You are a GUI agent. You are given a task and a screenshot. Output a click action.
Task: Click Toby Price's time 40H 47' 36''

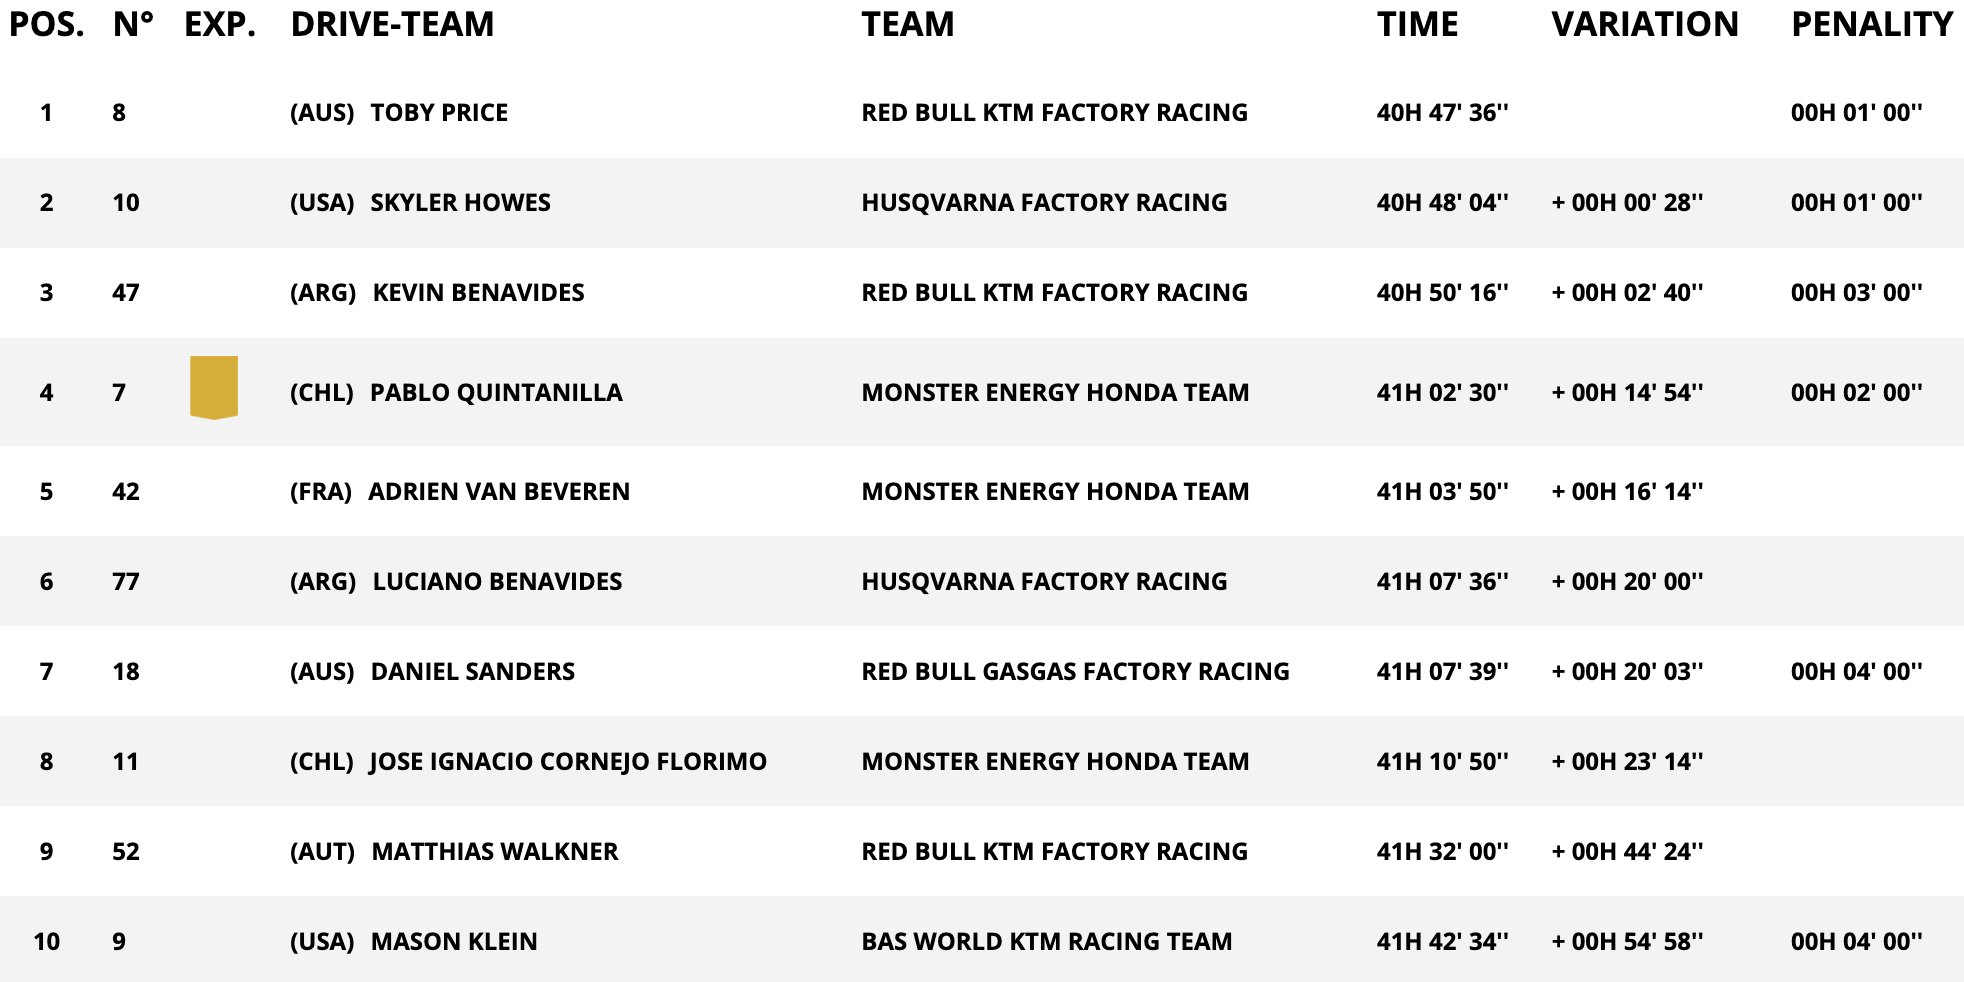point(1442,113)
